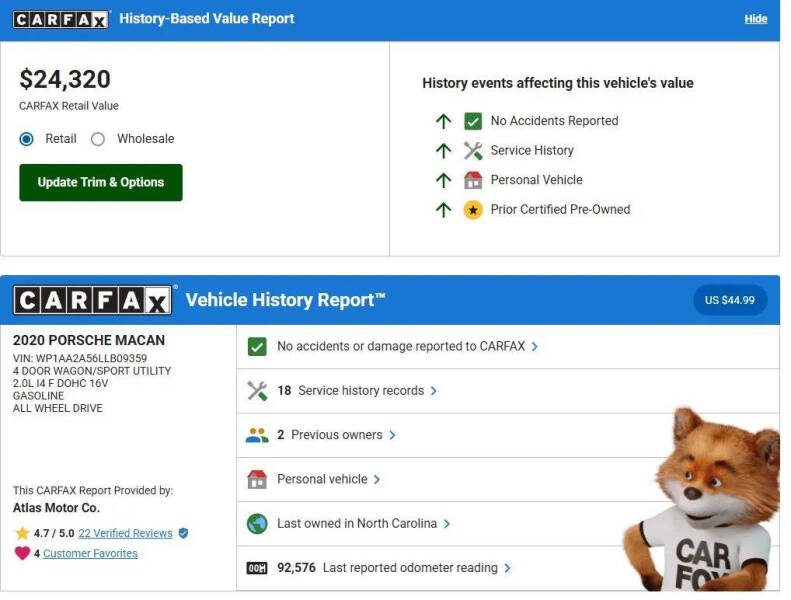Expand No accidents or damage reported chevron
The width and height of the screenshot is (791, 600).
coord(535,347)
